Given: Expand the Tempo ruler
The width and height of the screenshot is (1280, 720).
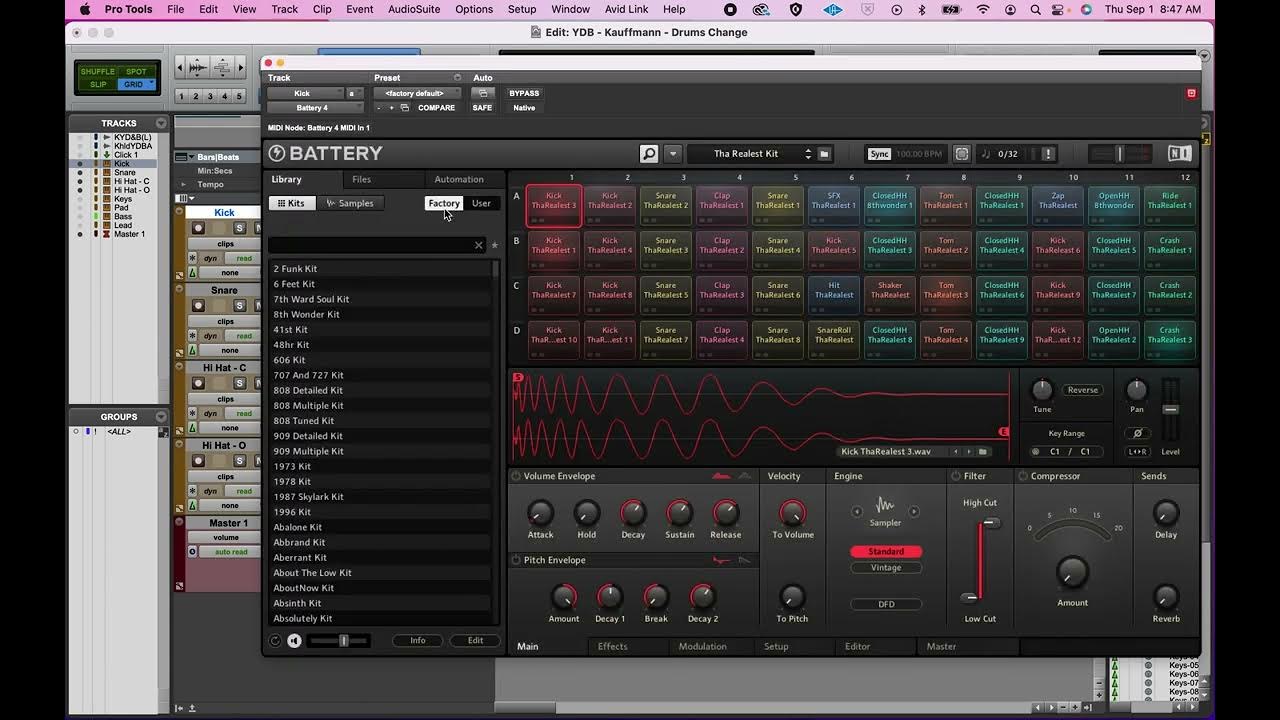Looking at the screenshot, I should (182, 184).
